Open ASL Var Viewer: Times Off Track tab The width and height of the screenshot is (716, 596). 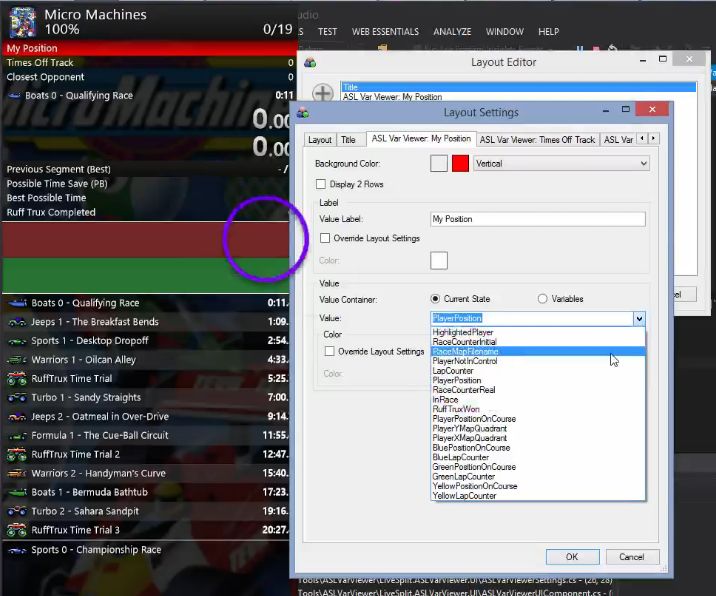tap(537, 140)
